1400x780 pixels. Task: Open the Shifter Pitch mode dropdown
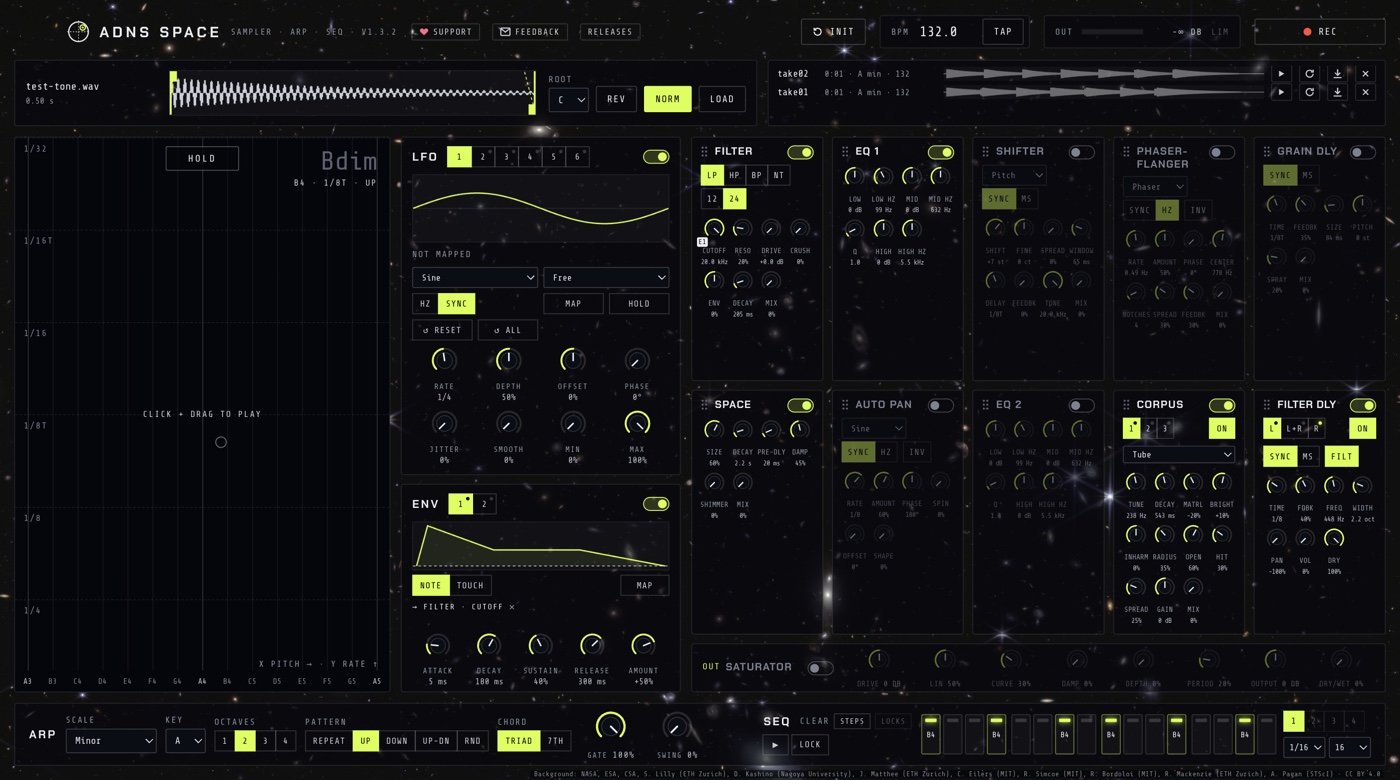(1014, 175)
